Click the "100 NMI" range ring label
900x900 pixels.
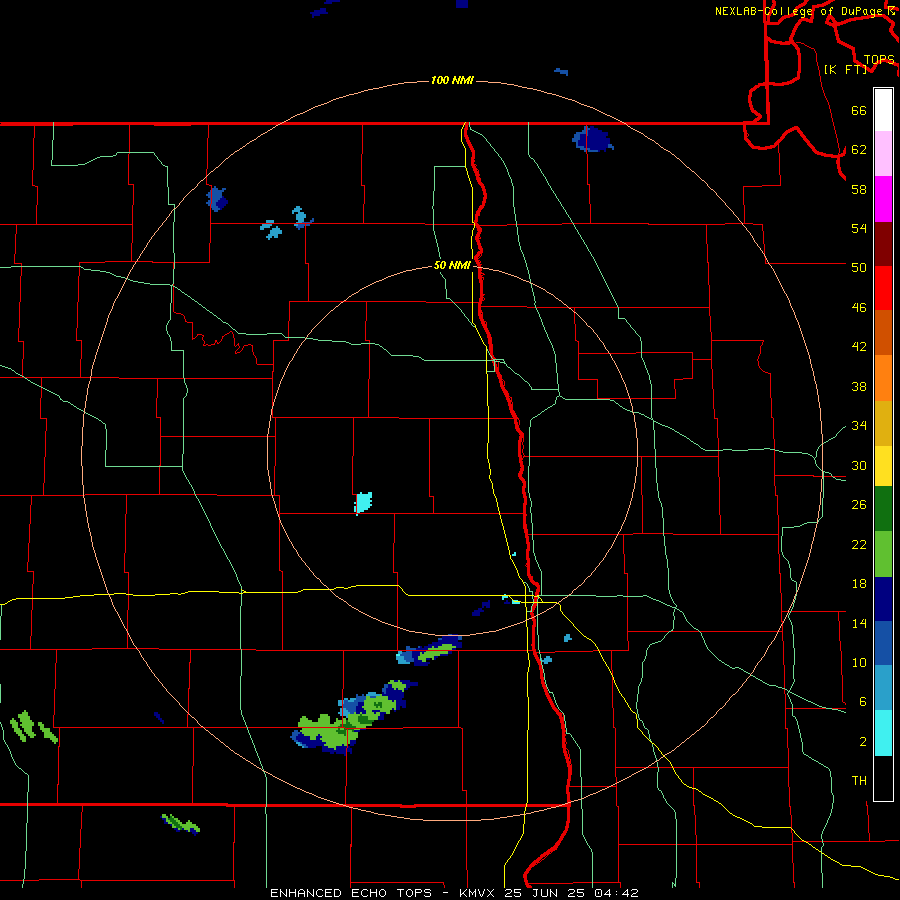[452, 80]
